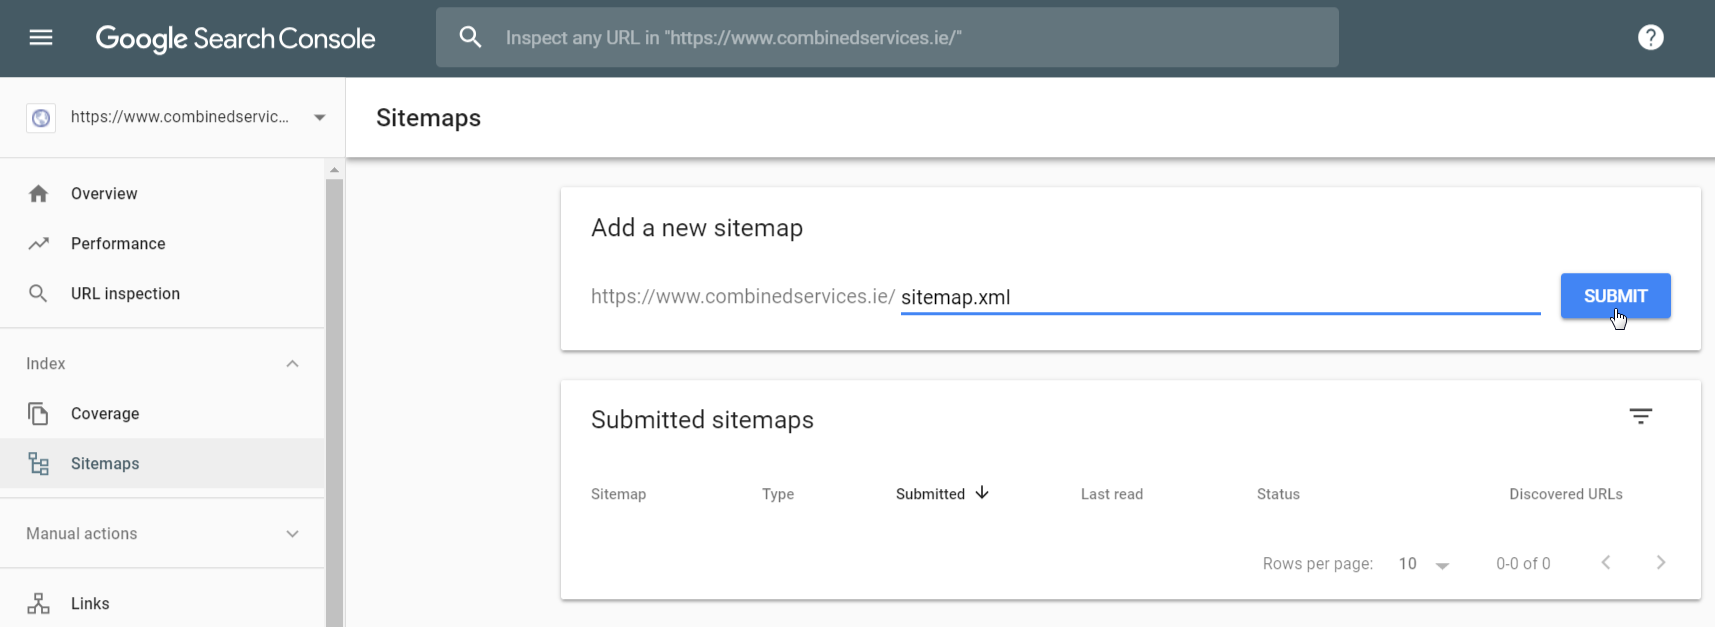The width and height of the screenshot is (1715, 627).
Task: Submit the new sitemap
Action: 1615,296
